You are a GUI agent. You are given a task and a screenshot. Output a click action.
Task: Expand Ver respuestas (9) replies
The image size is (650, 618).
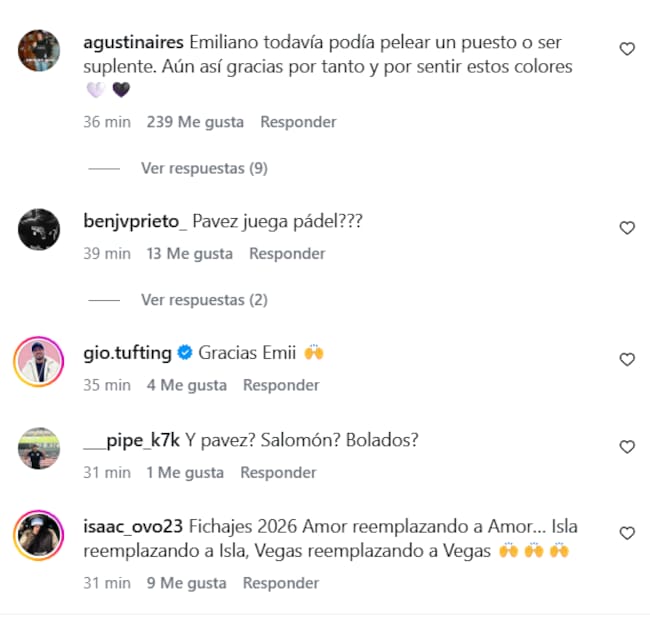point(204,168)
